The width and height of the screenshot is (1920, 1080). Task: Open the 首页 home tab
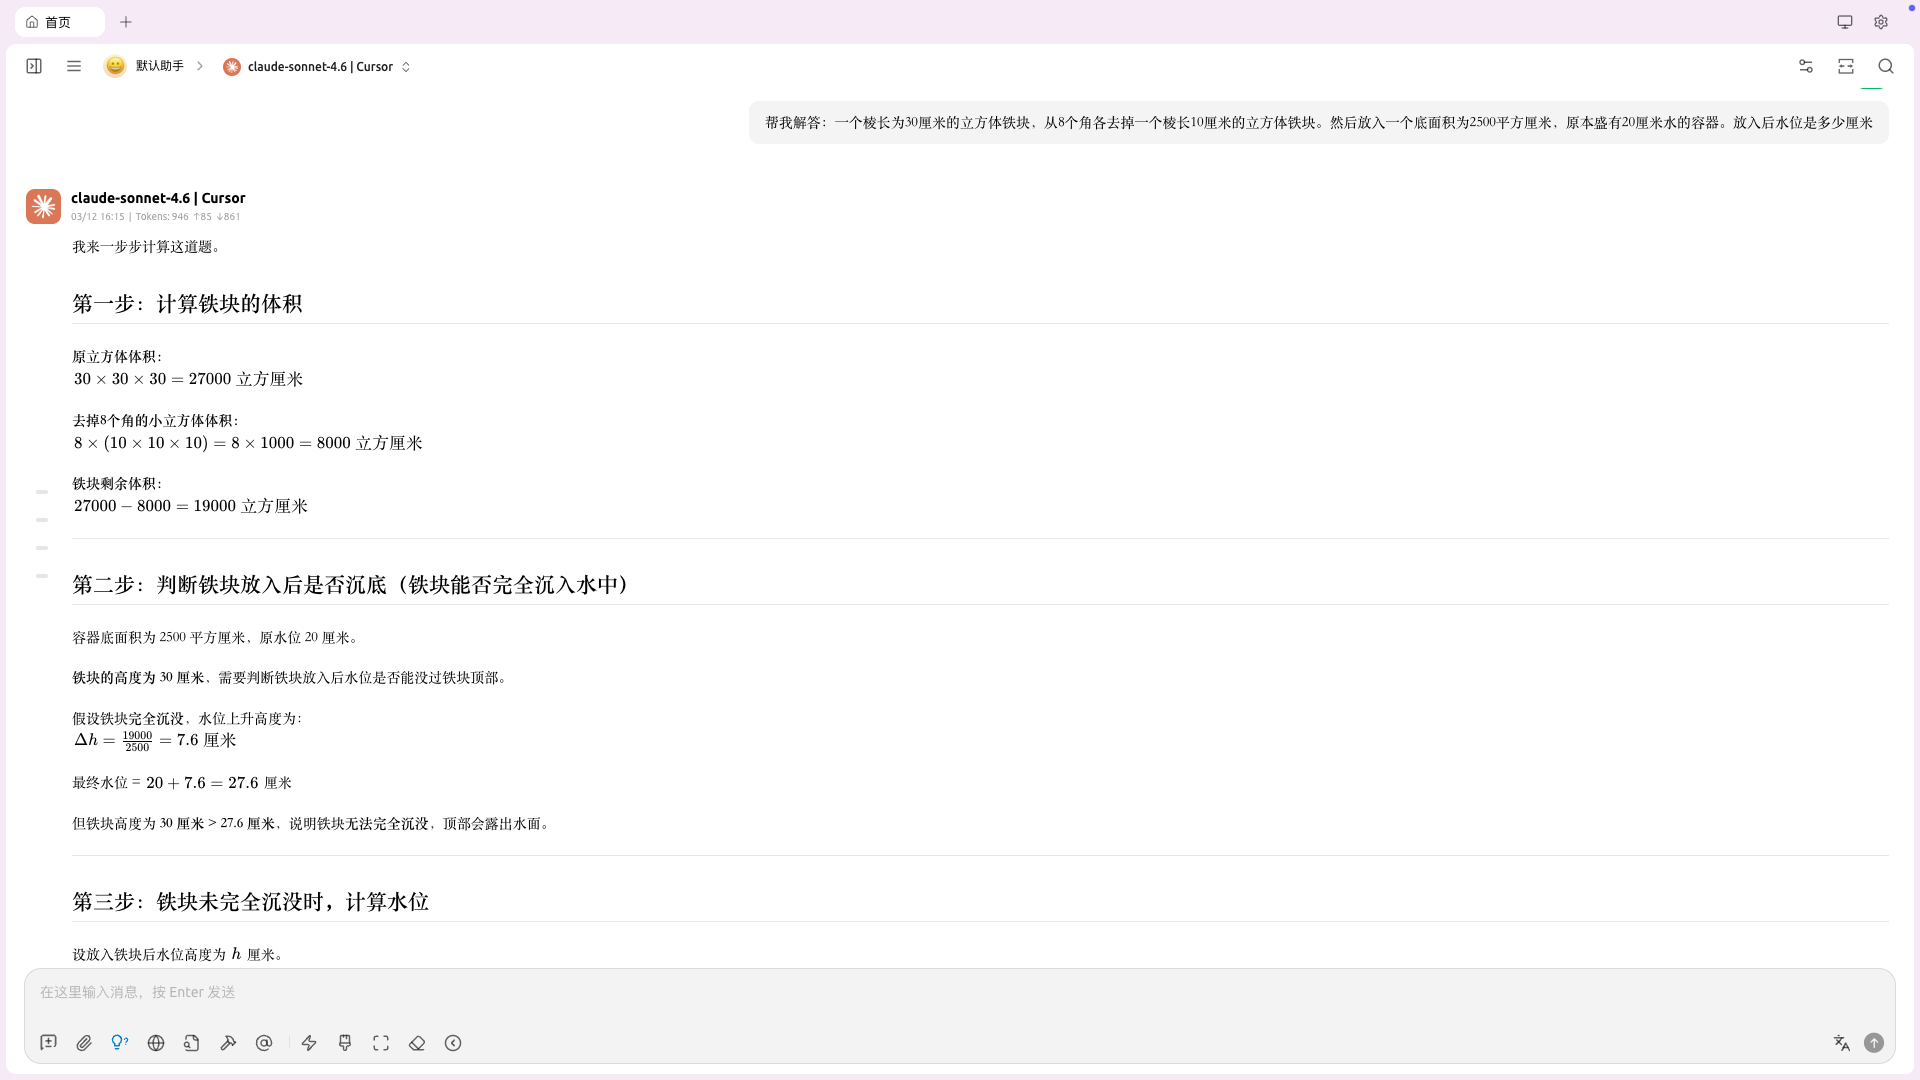(x=59, y=22)
